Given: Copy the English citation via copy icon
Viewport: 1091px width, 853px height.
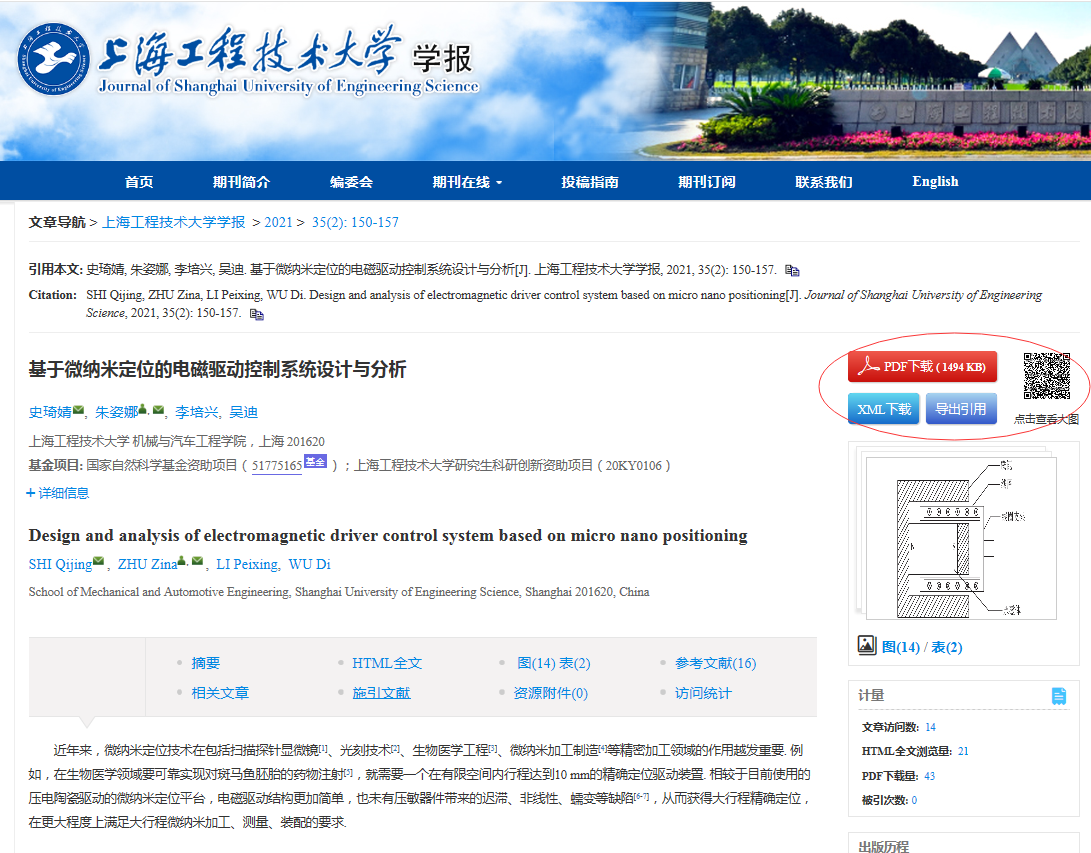Looking at the screenshot, I should click(x=257, y=314).
